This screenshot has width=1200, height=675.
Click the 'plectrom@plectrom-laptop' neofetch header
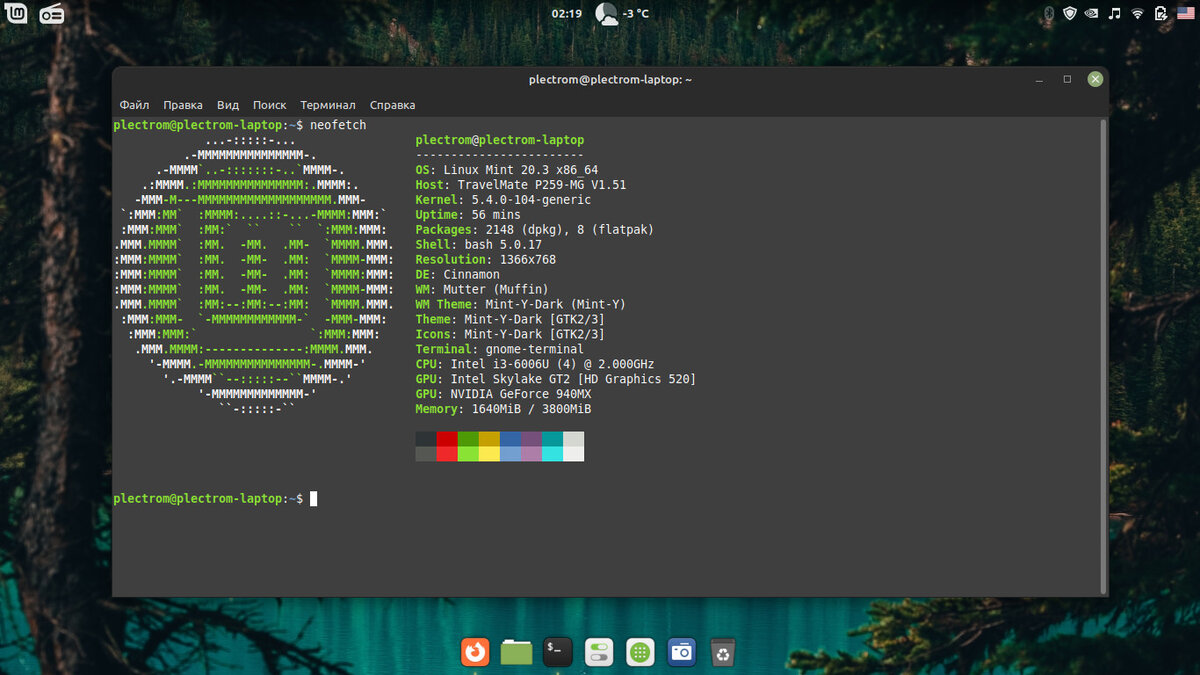500,140
